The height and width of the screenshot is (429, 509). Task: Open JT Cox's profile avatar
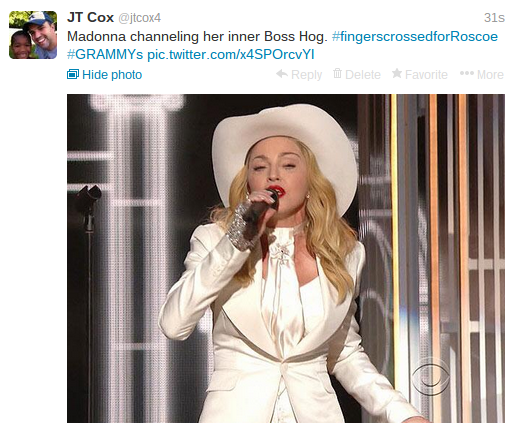[x=33, y=35]
